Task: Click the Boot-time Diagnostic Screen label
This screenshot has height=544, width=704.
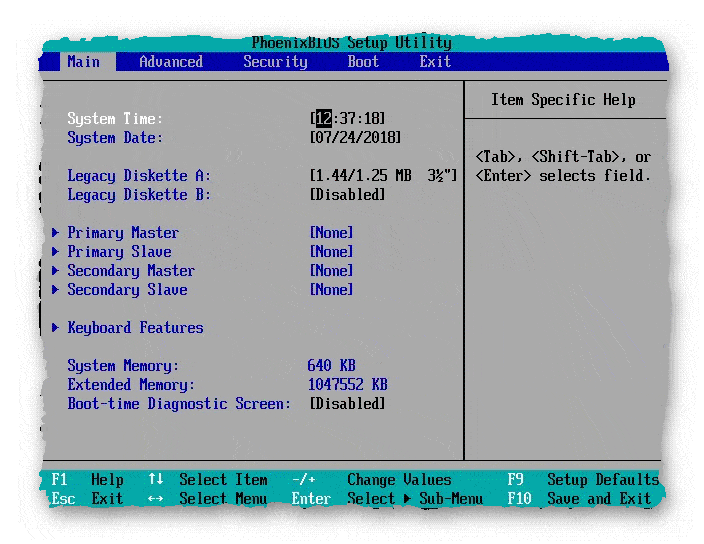Action: coord(179,404)
